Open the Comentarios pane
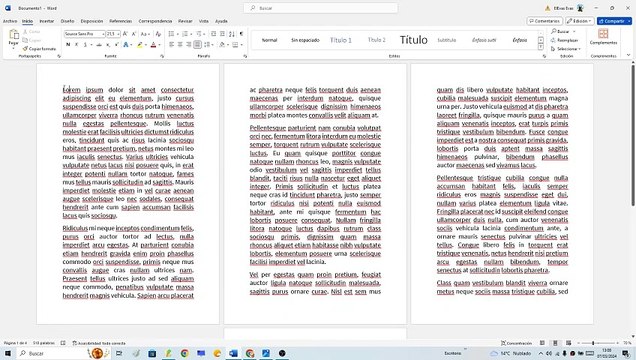This screenshot has width=636, height=360. pos(545,21)
